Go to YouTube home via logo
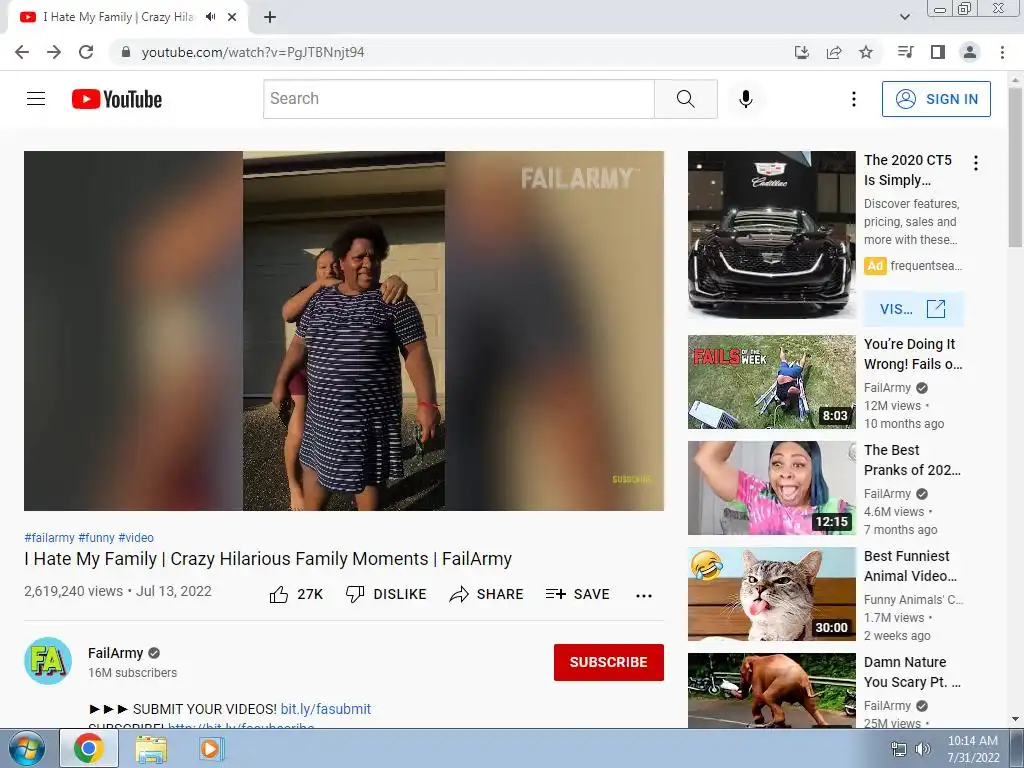Image resolution: width=1024 pixels, height=768 pixels. pos(117,99)
